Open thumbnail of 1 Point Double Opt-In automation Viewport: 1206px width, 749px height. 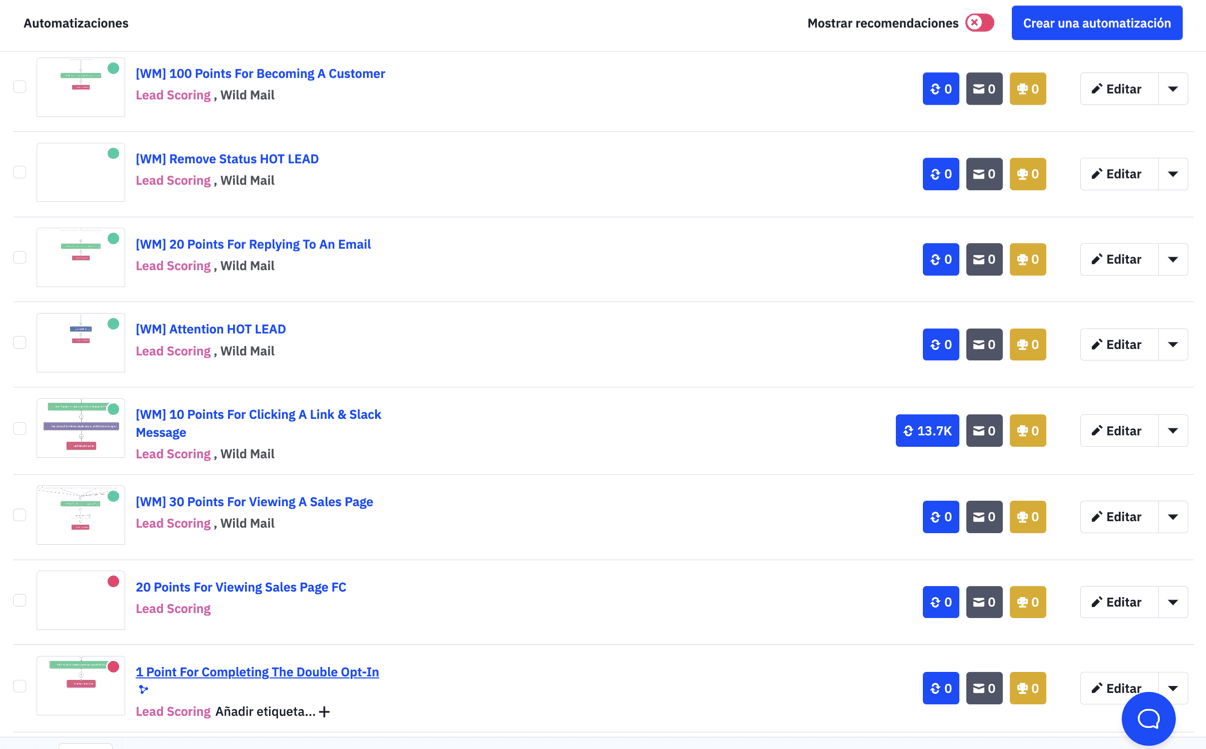tap(81, 686)
